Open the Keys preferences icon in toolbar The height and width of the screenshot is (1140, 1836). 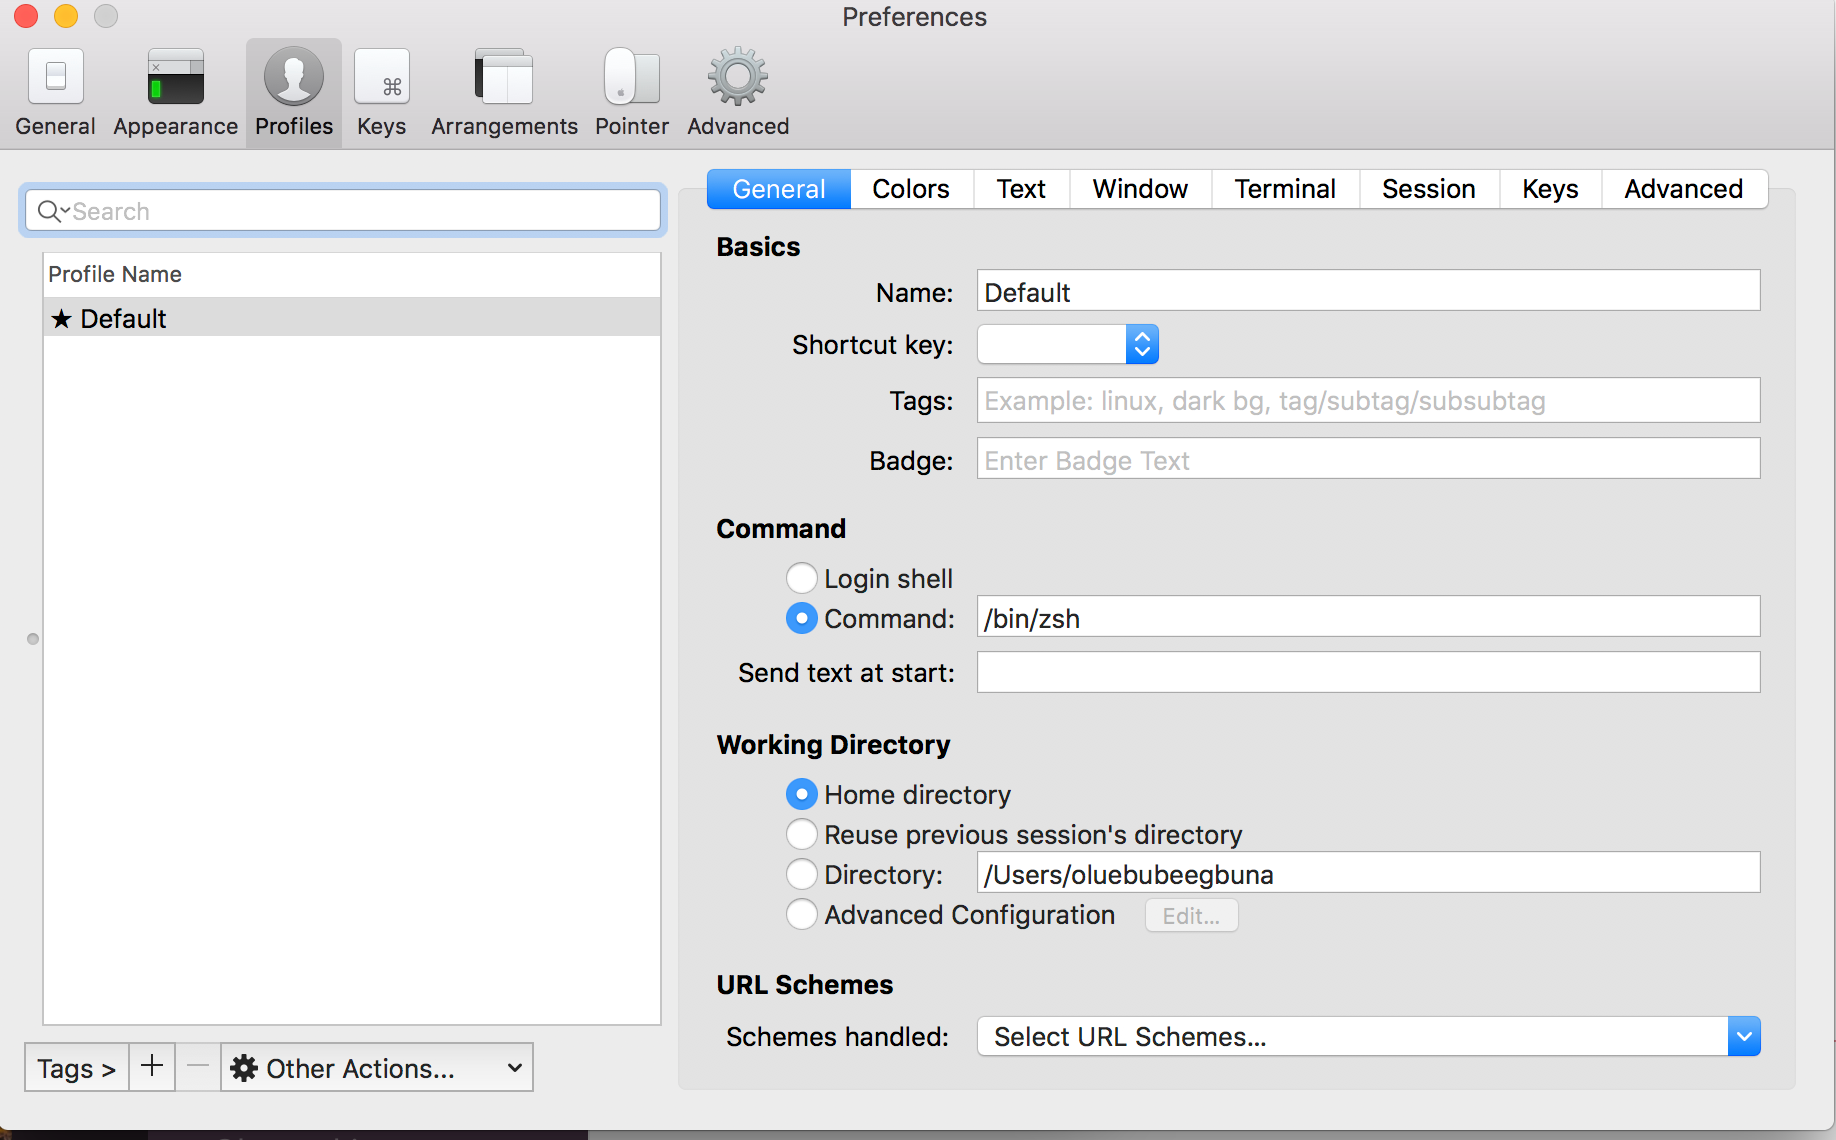(382, 77)
